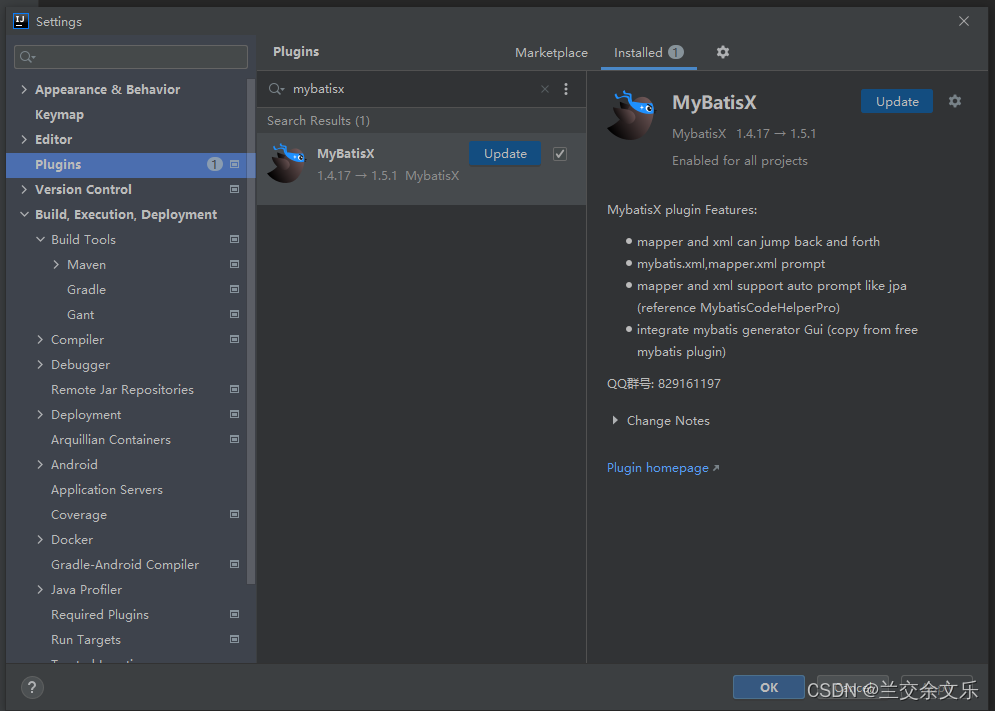
Task: Expand Appearance & Behavior section
Action: coord(24,90)
